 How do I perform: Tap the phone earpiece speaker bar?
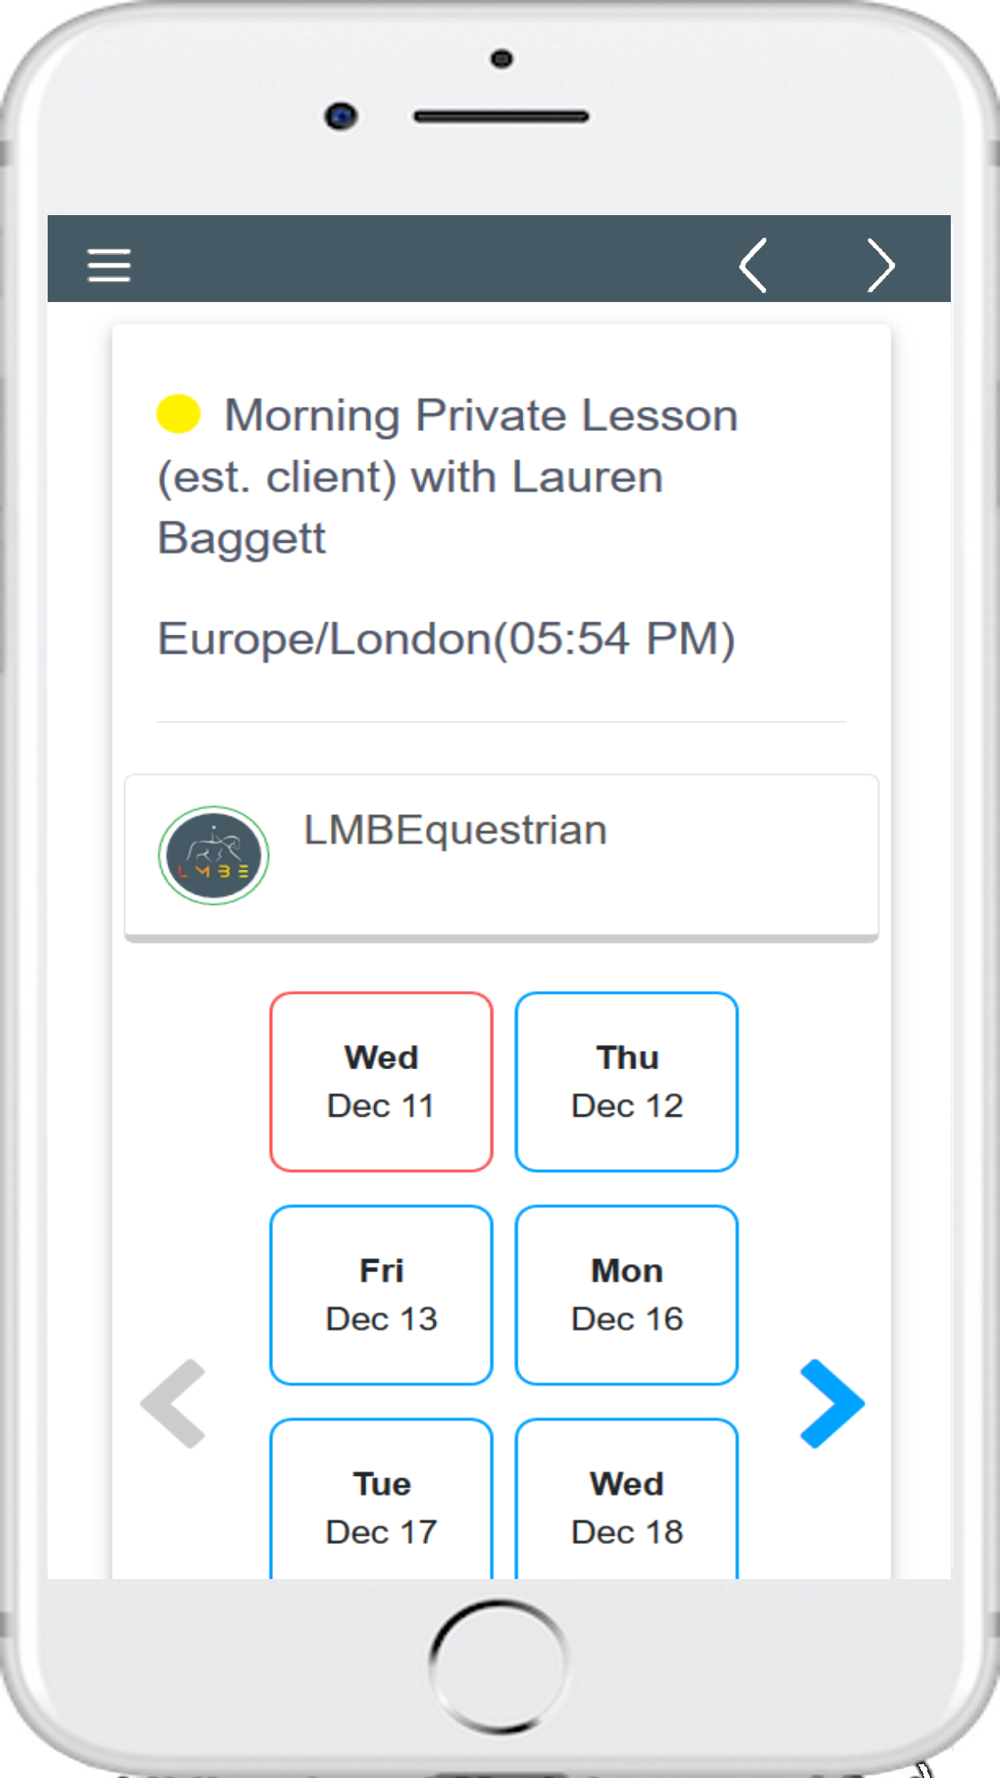[x=501, y=117]
